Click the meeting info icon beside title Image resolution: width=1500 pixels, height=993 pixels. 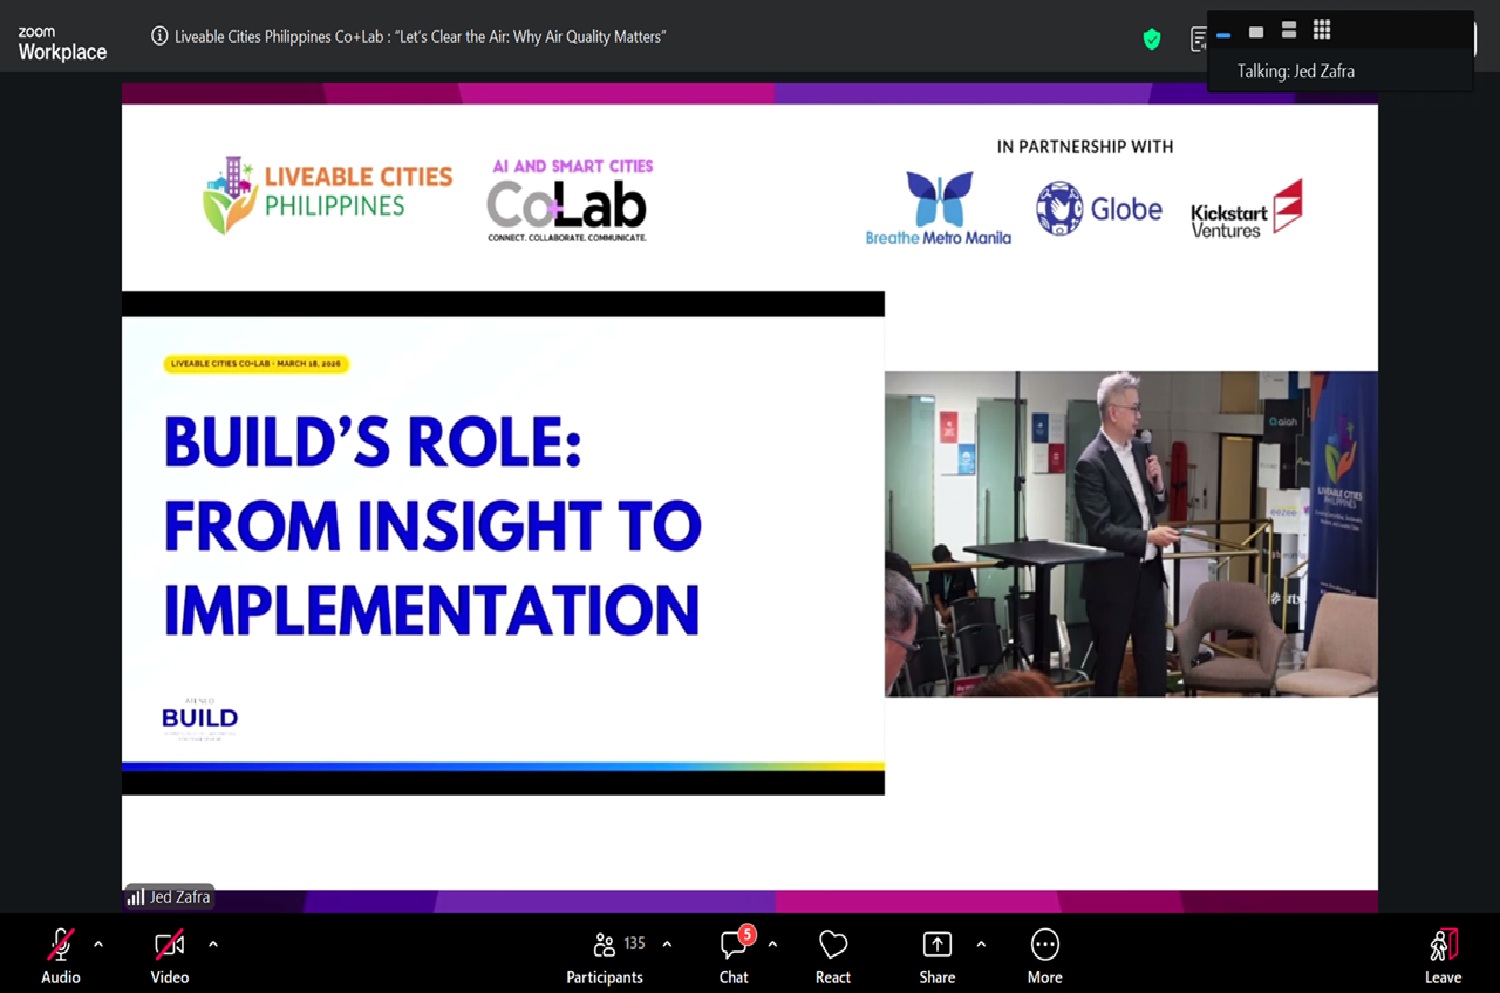pyautogui.click(x=159, y=36)
